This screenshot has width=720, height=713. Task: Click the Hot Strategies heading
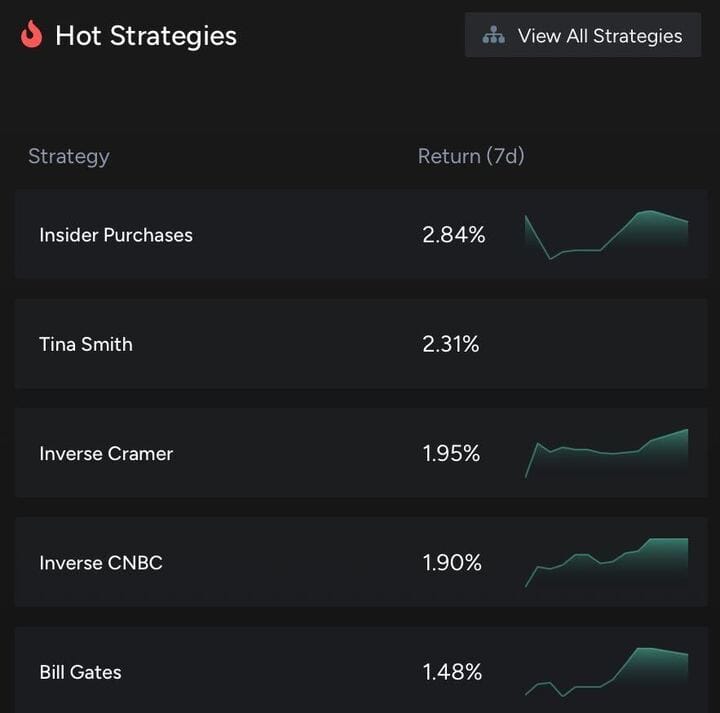point(146,36)
